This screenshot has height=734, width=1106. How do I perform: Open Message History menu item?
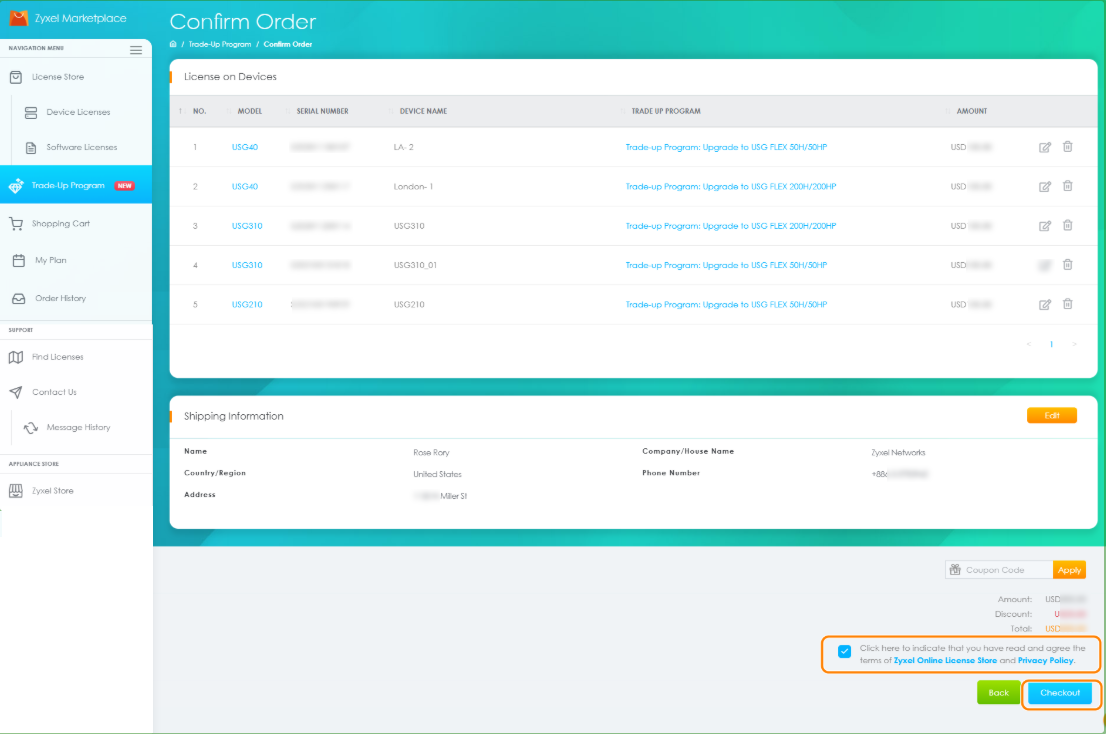[x=78, y=427]
